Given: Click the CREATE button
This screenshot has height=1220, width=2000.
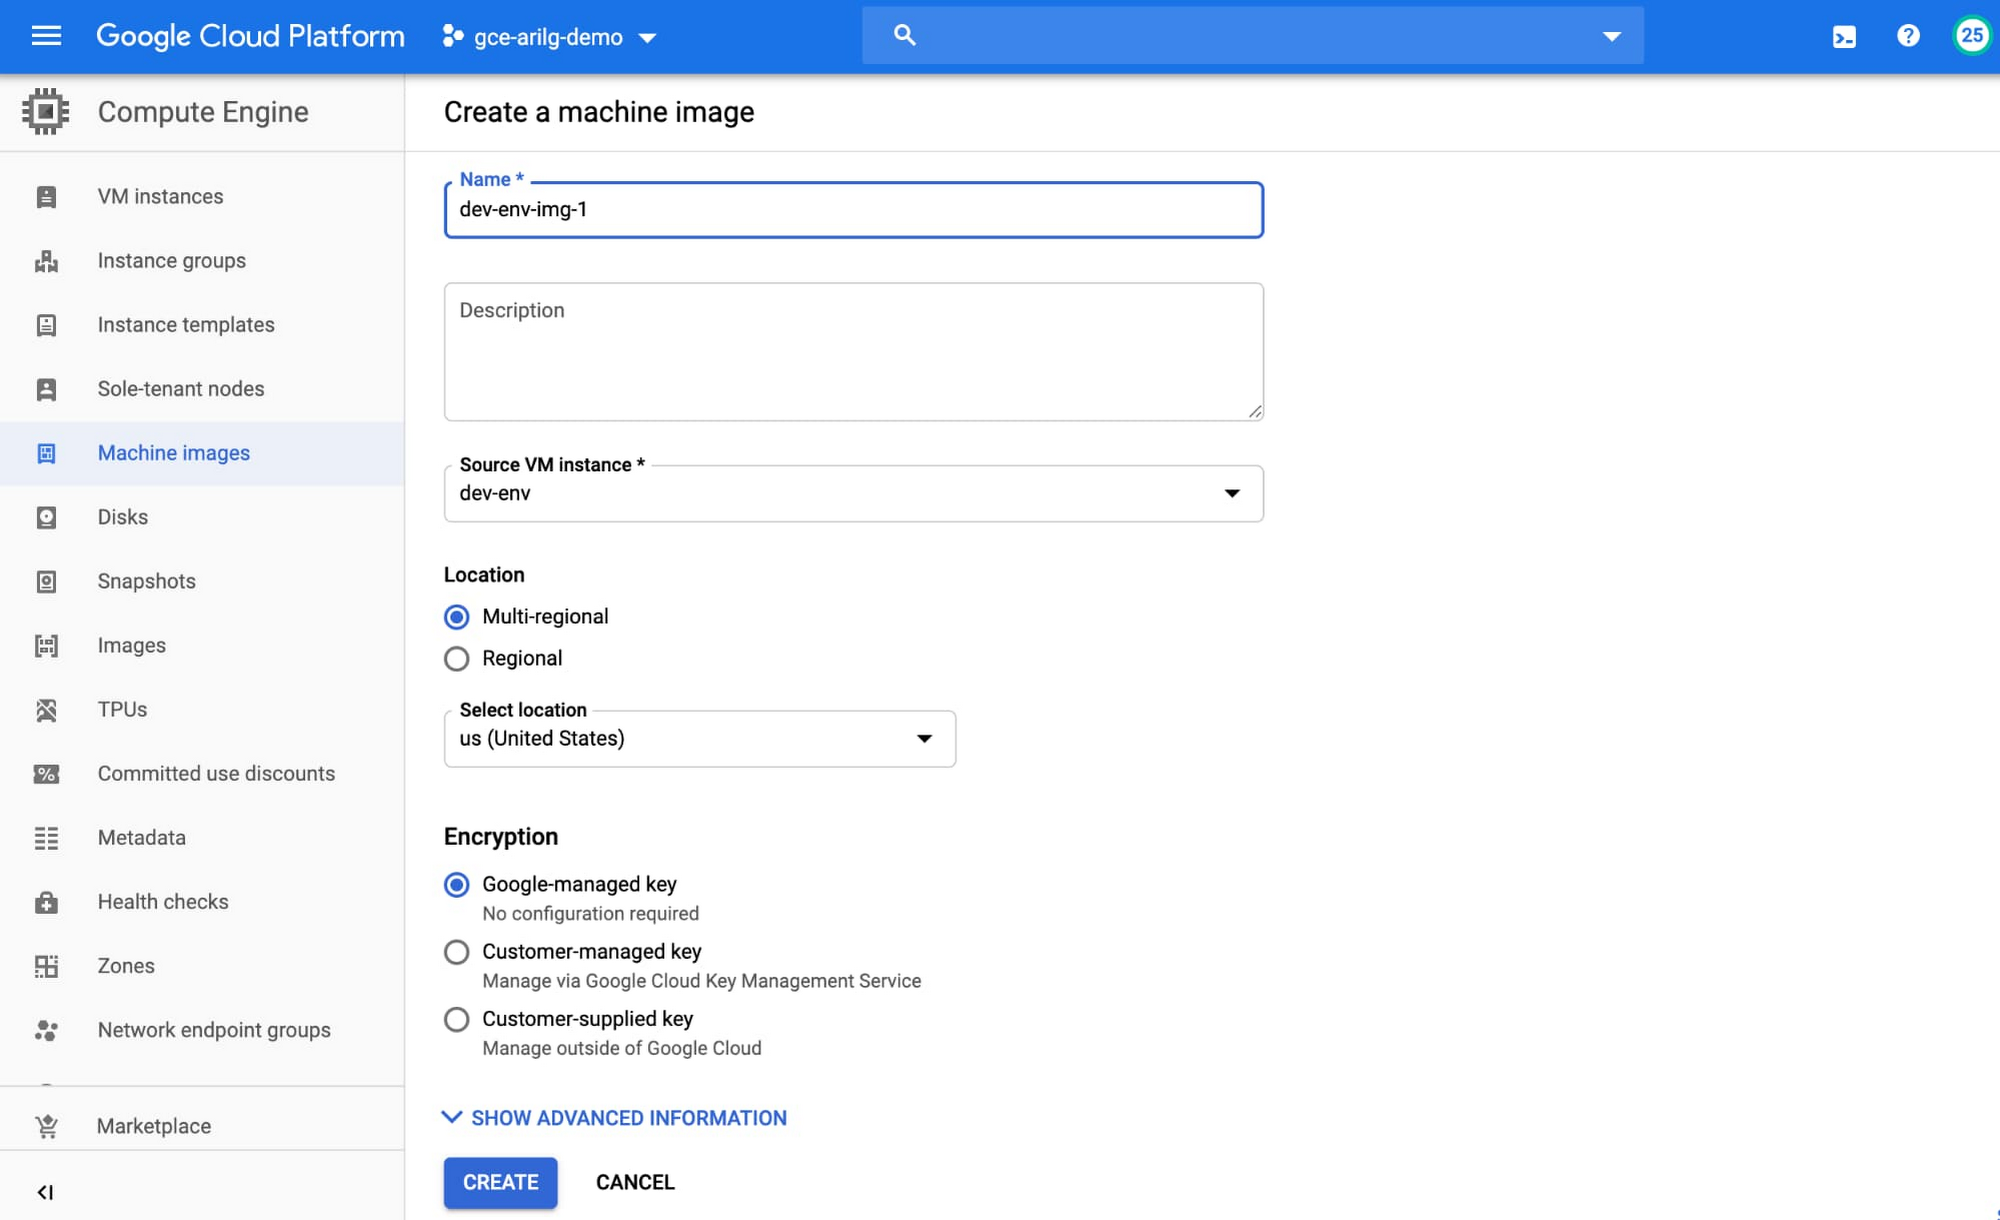Looking at the screenshot, I should [x=500, y=1181].
